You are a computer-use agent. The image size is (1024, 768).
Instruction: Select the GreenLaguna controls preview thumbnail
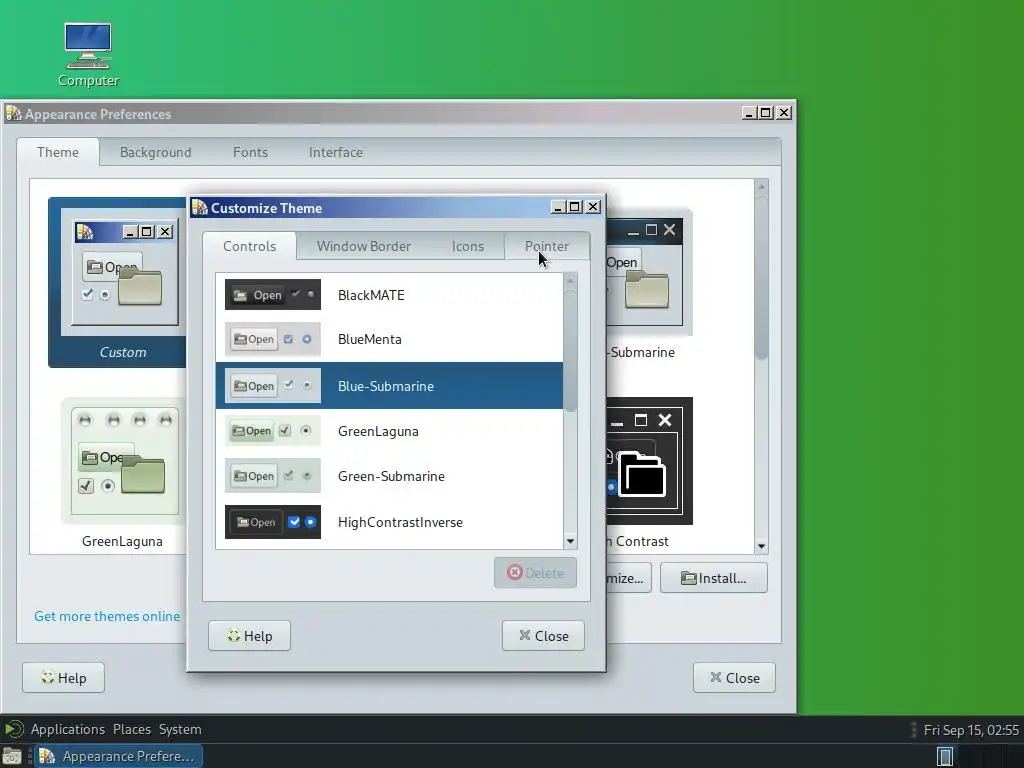tap(272, 431)
